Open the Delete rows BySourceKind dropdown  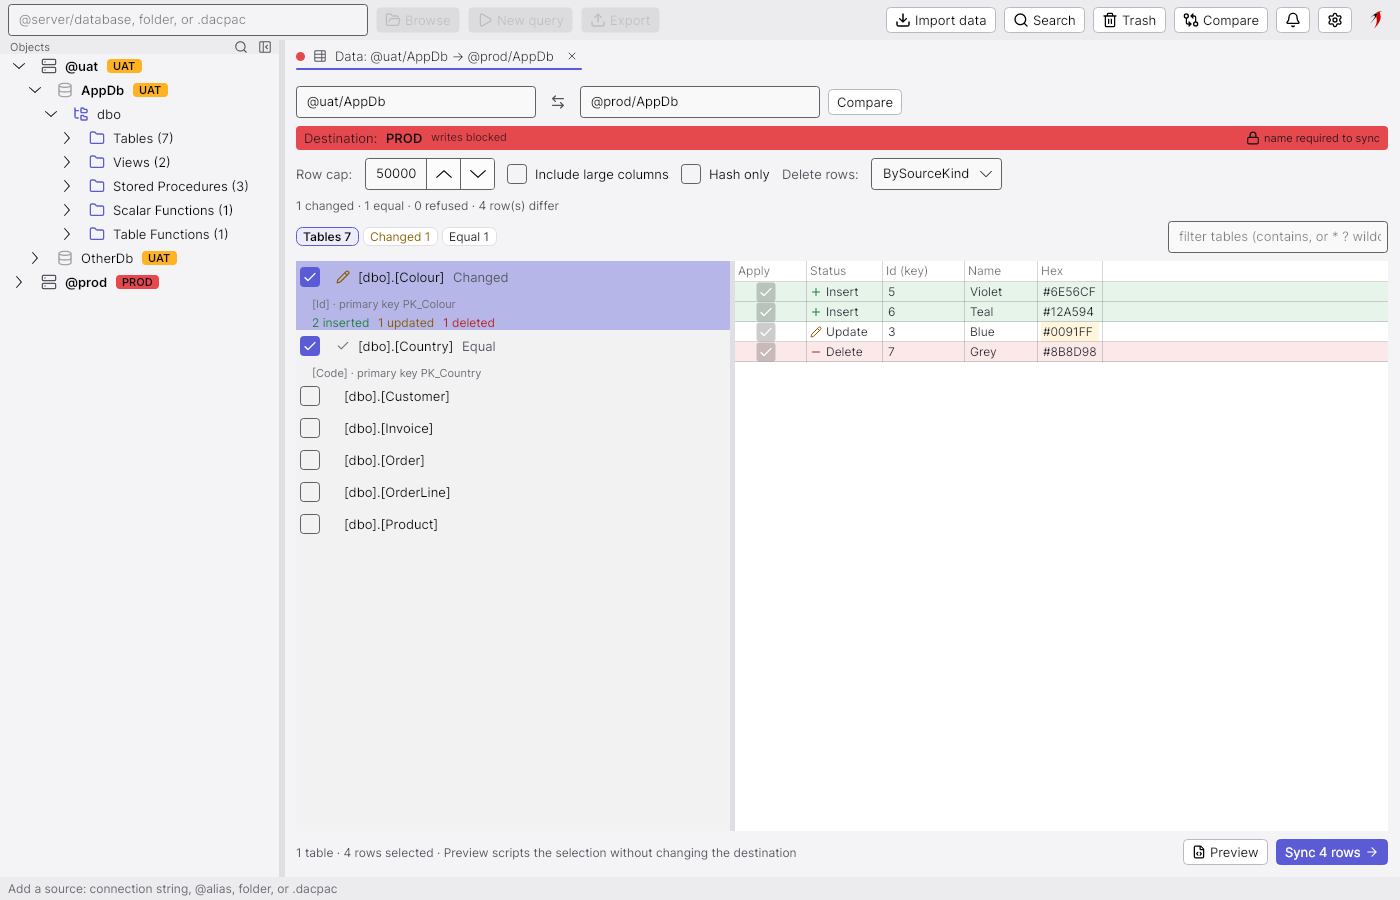[x=936, y=174]
